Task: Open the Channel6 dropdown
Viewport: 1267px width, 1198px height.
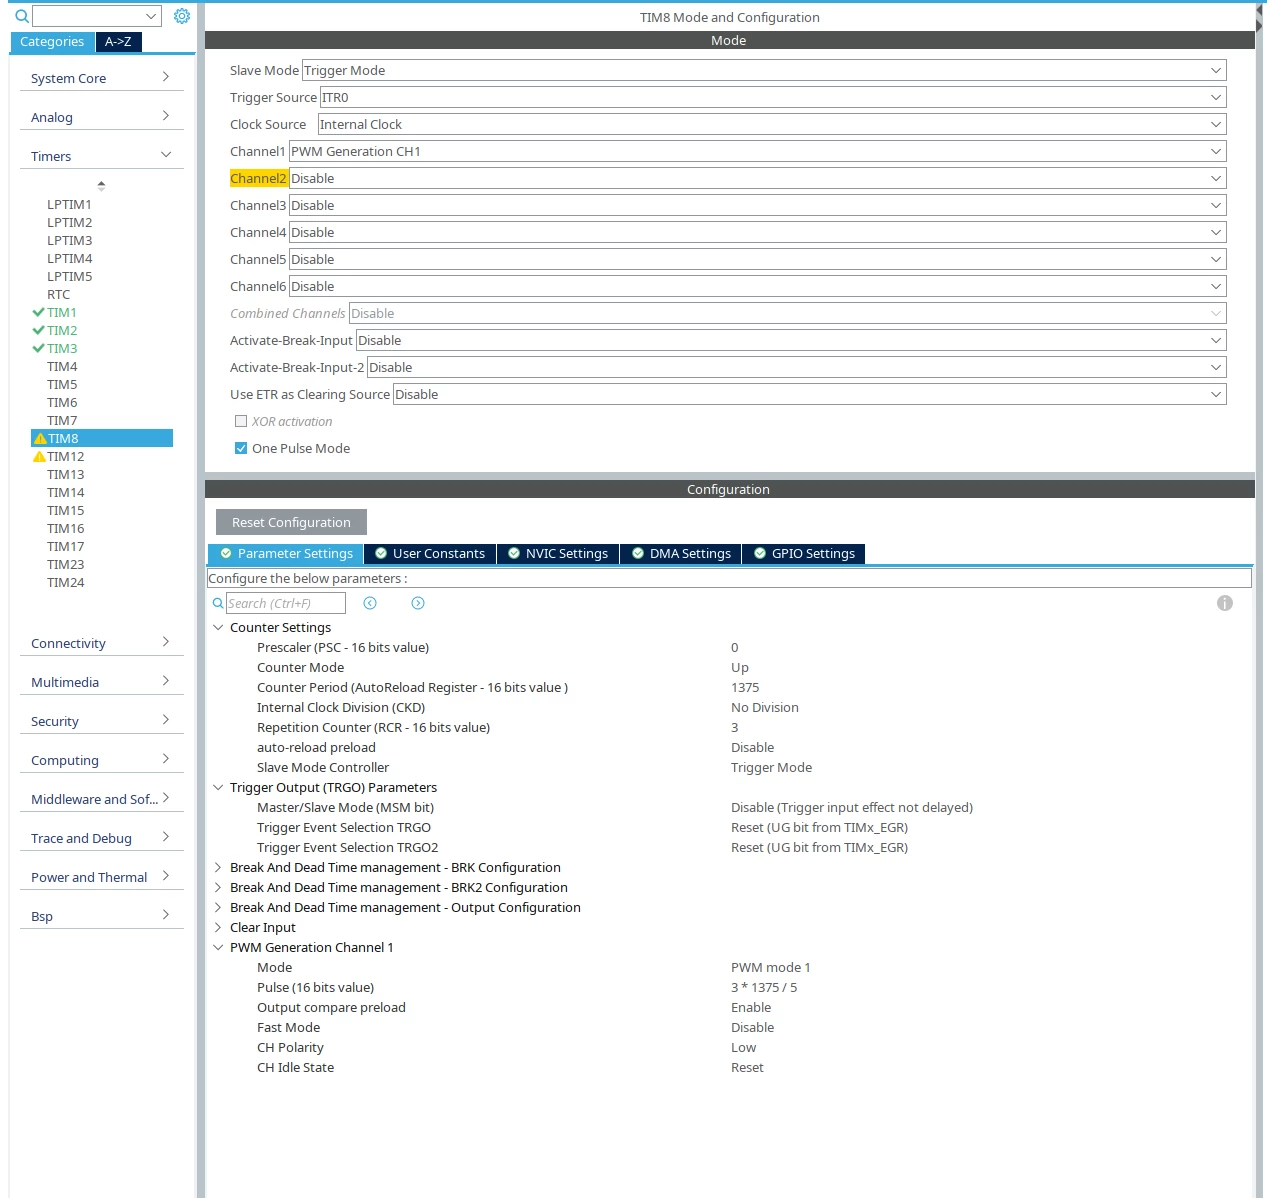Action: pos(758,286)
